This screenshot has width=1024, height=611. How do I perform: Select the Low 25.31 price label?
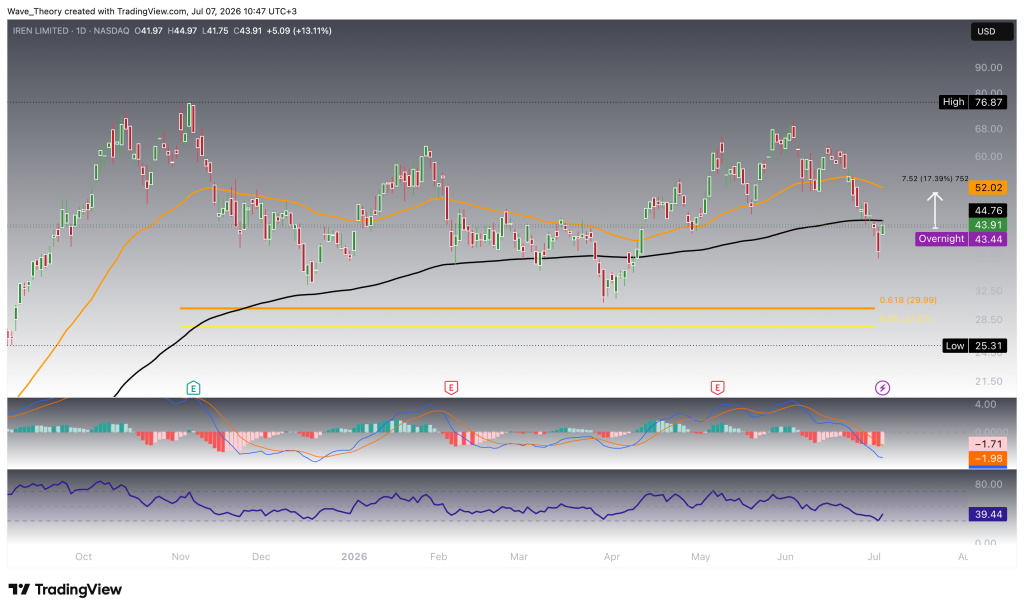(974, 346)
